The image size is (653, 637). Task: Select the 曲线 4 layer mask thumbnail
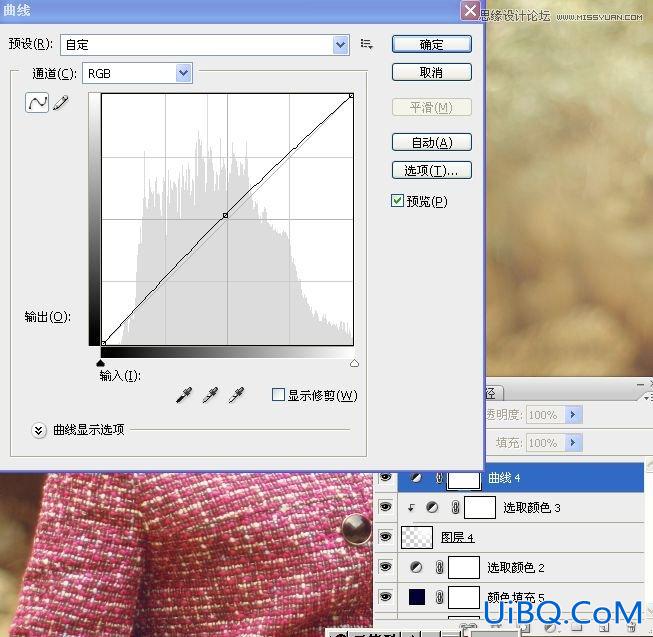click(x=464, y=480)
